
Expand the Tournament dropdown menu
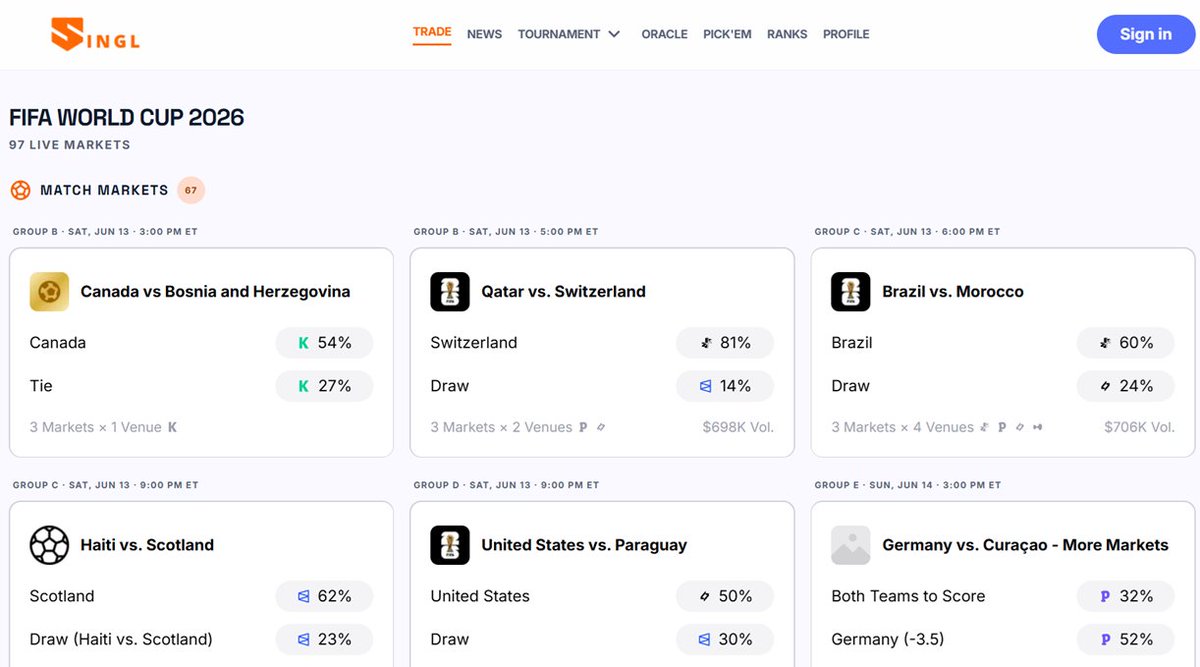(569, 34)
